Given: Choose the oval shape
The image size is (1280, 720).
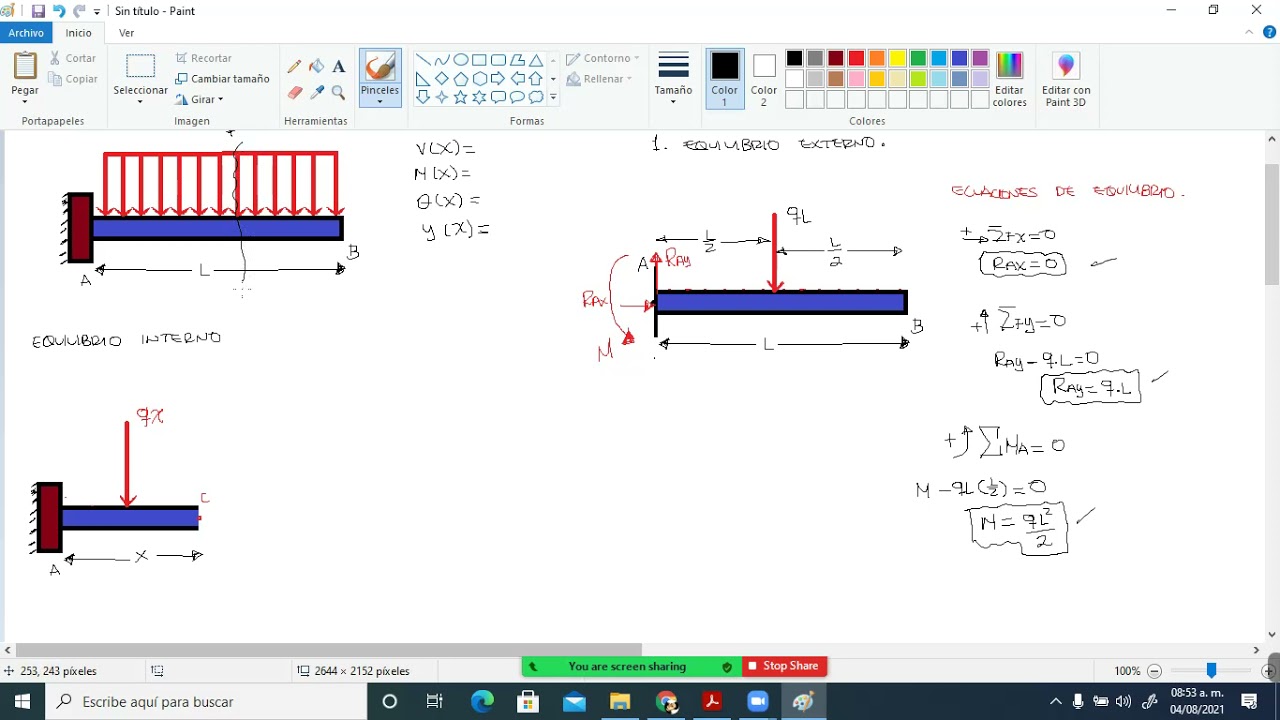Looking at the screenshot, I should (460, 60).
